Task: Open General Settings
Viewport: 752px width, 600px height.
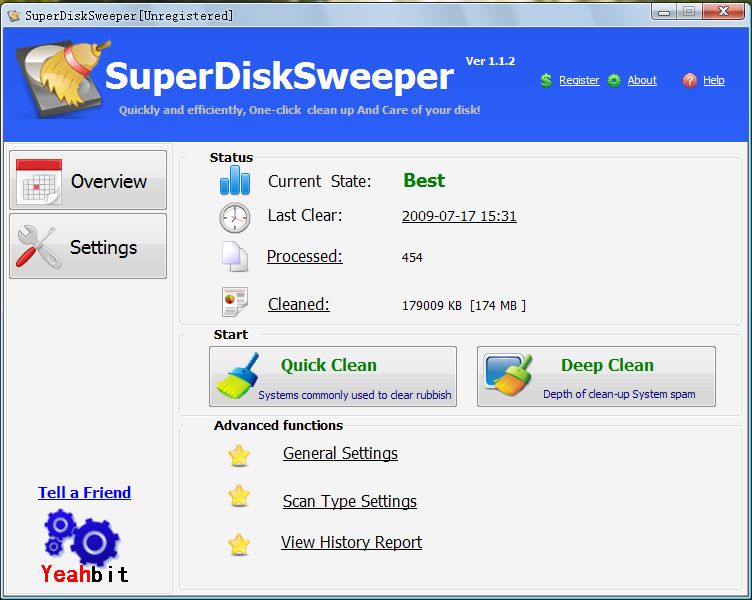Action: click(340, 453)
